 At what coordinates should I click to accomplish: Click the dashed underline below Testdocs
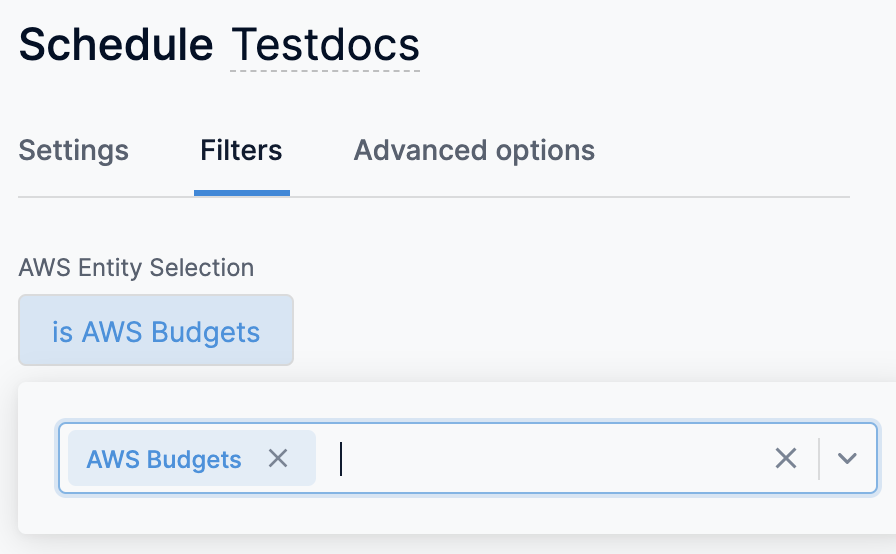point(325,71)
